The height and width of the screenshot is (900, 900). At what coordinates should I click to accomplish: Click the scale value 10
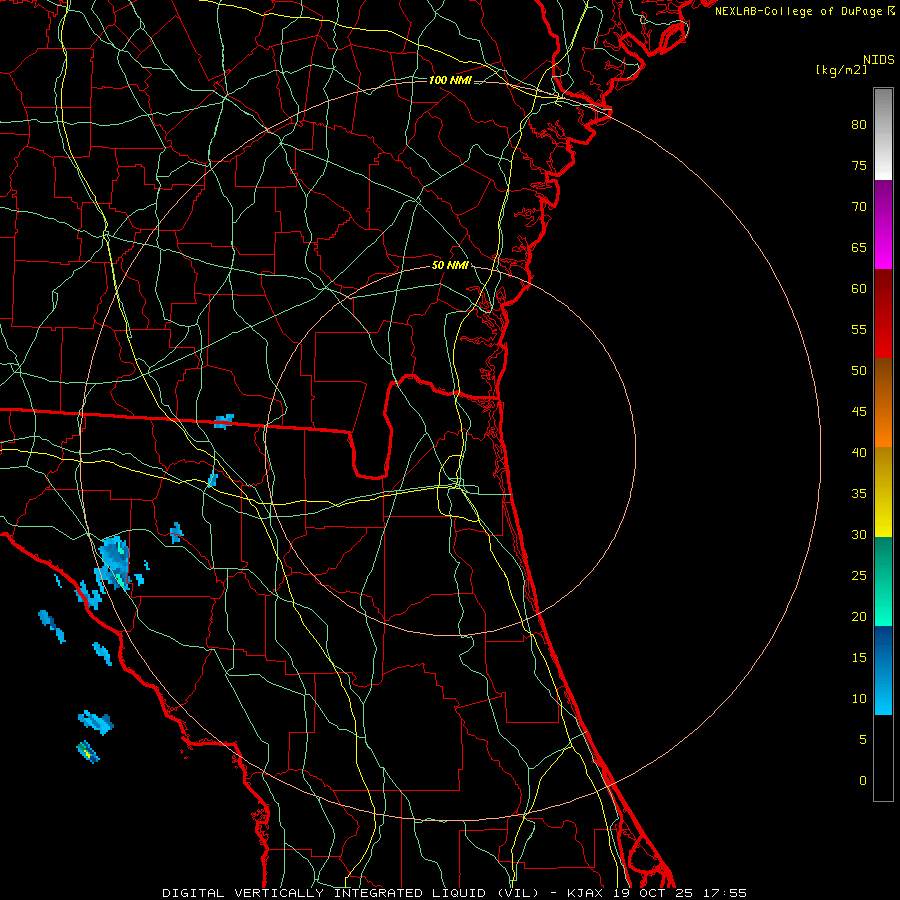pyautogui.click(x=859, y=699)
